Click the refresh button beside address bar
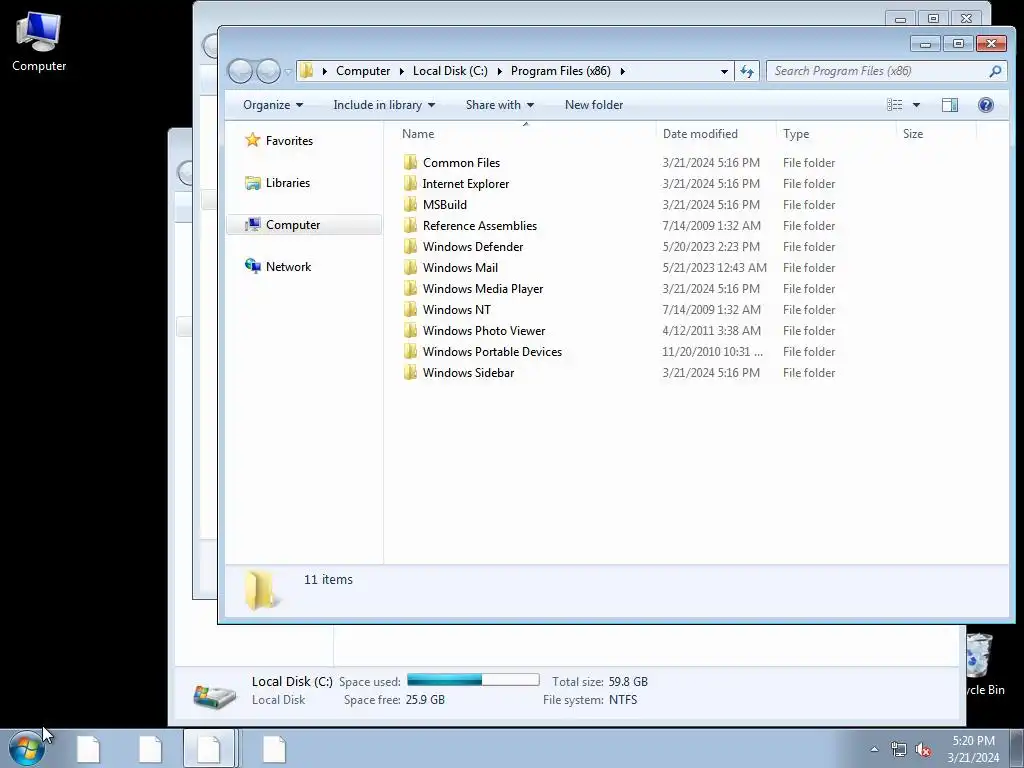This screenshot has width=1024, height=768. point(746,71)
